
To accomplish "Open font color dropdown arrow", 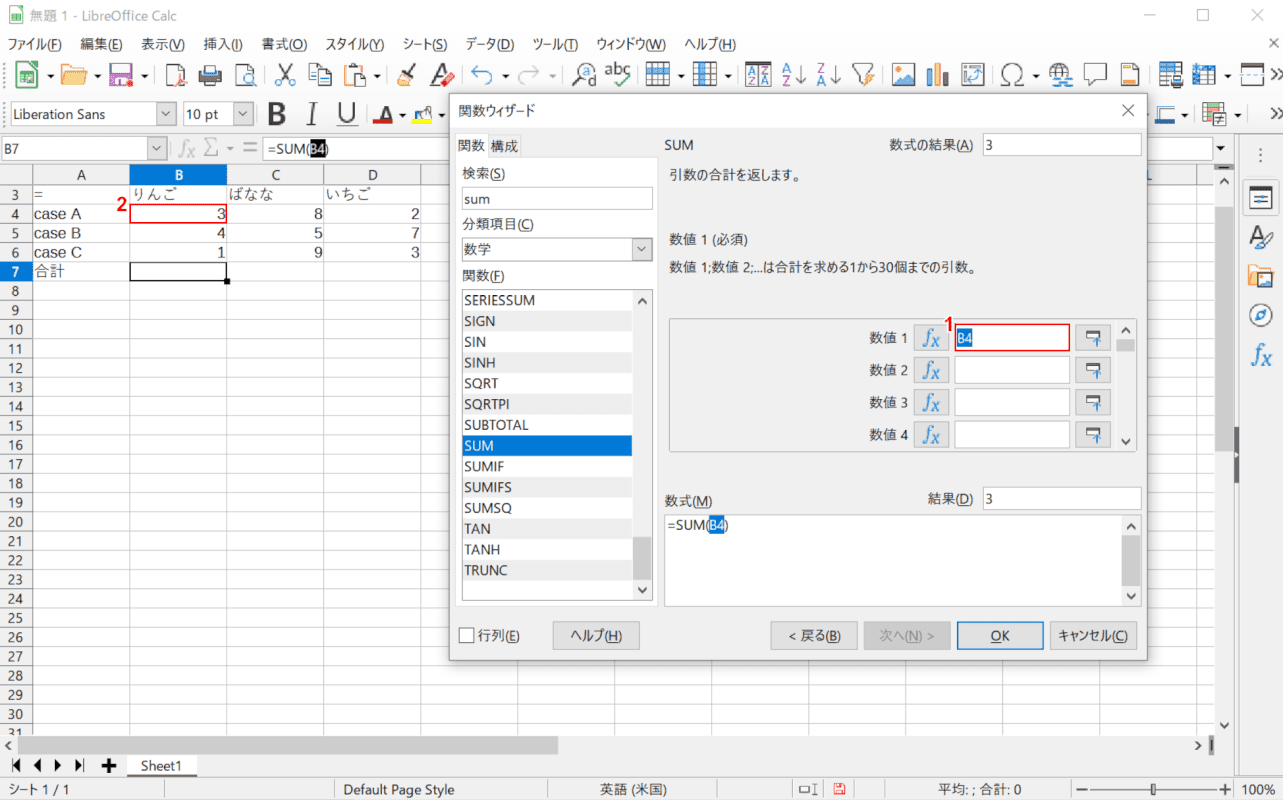I will tap(401, 115).
